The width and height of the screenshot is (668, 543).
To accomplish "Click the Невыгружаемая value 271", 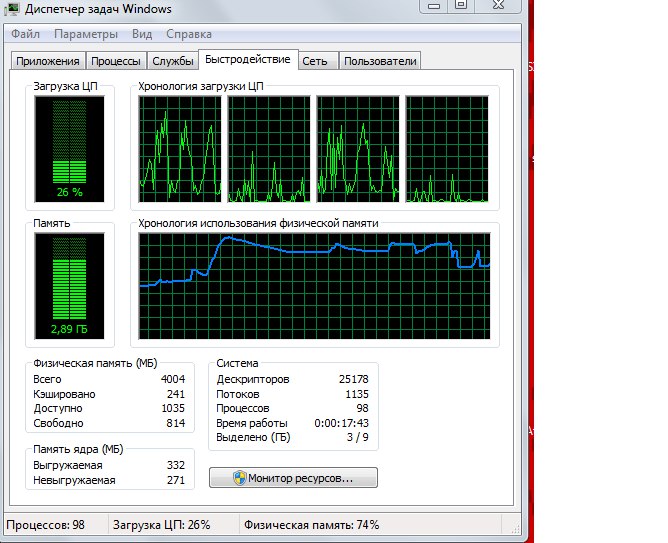I will [x=176, y=480].
